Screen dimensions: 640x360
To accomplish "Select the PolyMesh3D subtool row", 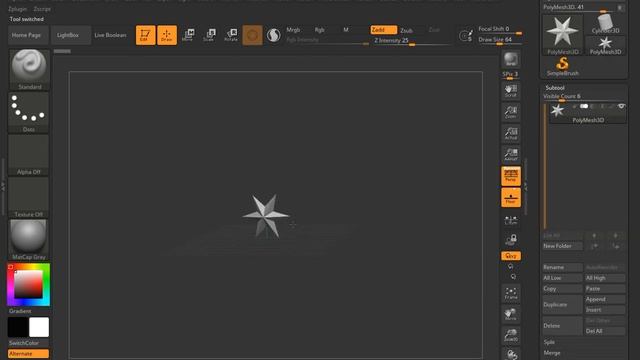I will [x=588, y=113].
